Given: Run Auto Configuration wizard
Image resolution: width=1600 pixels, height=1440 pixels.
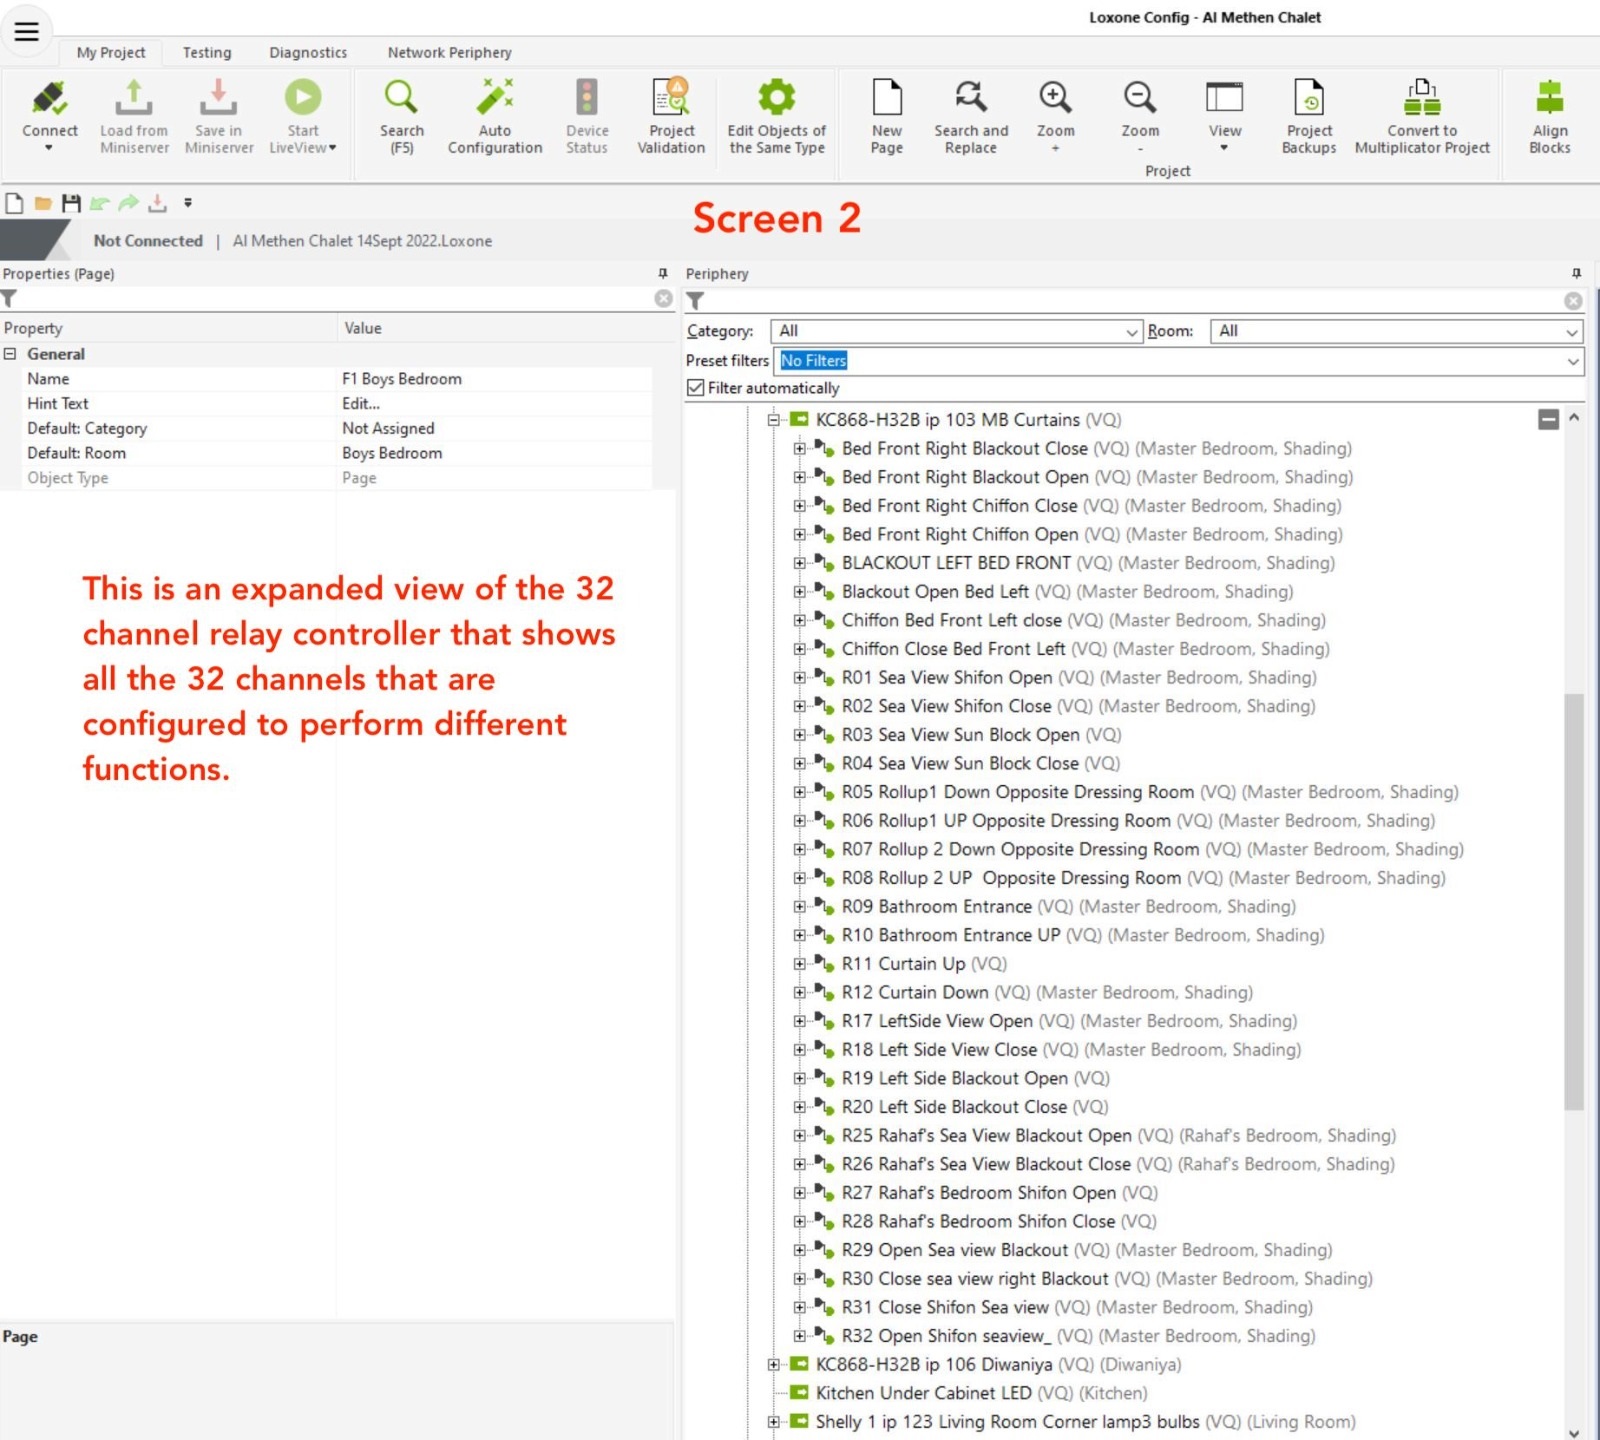Looking at the screenshot, I should click(494, 100).
